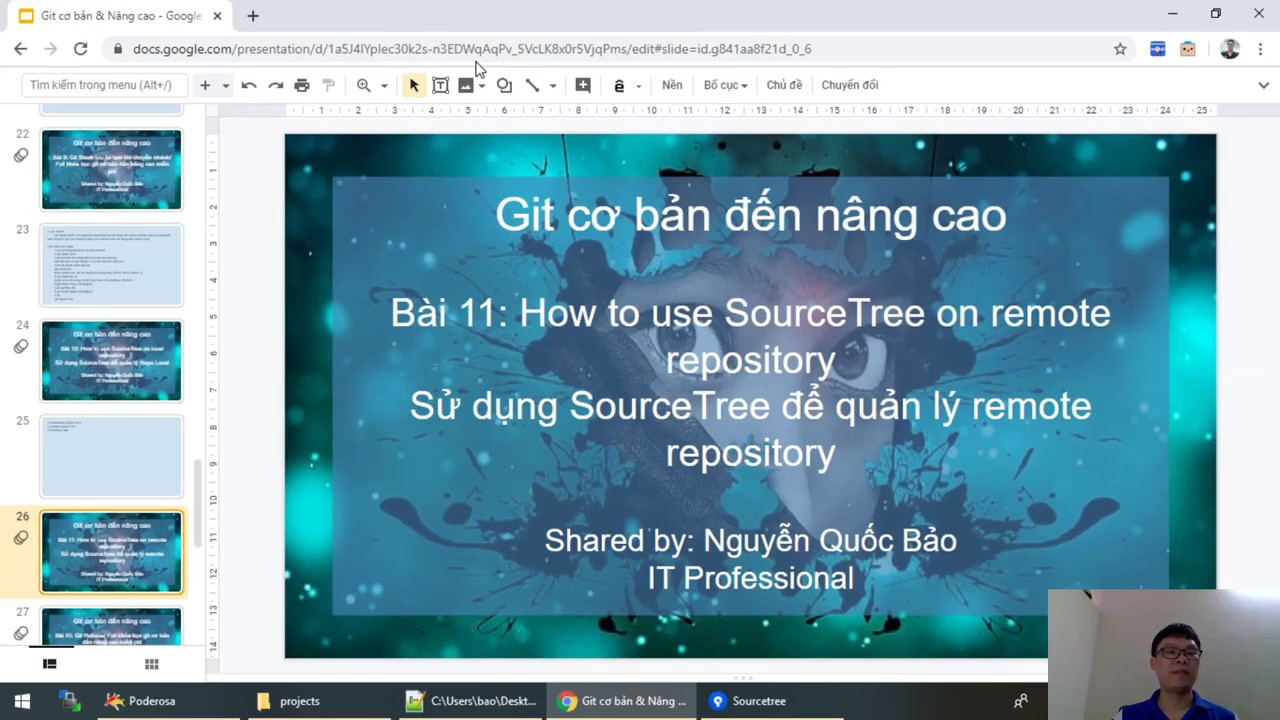The image size is (1280, 720).
Task: Switch to grid view
Action: [152, 664]
